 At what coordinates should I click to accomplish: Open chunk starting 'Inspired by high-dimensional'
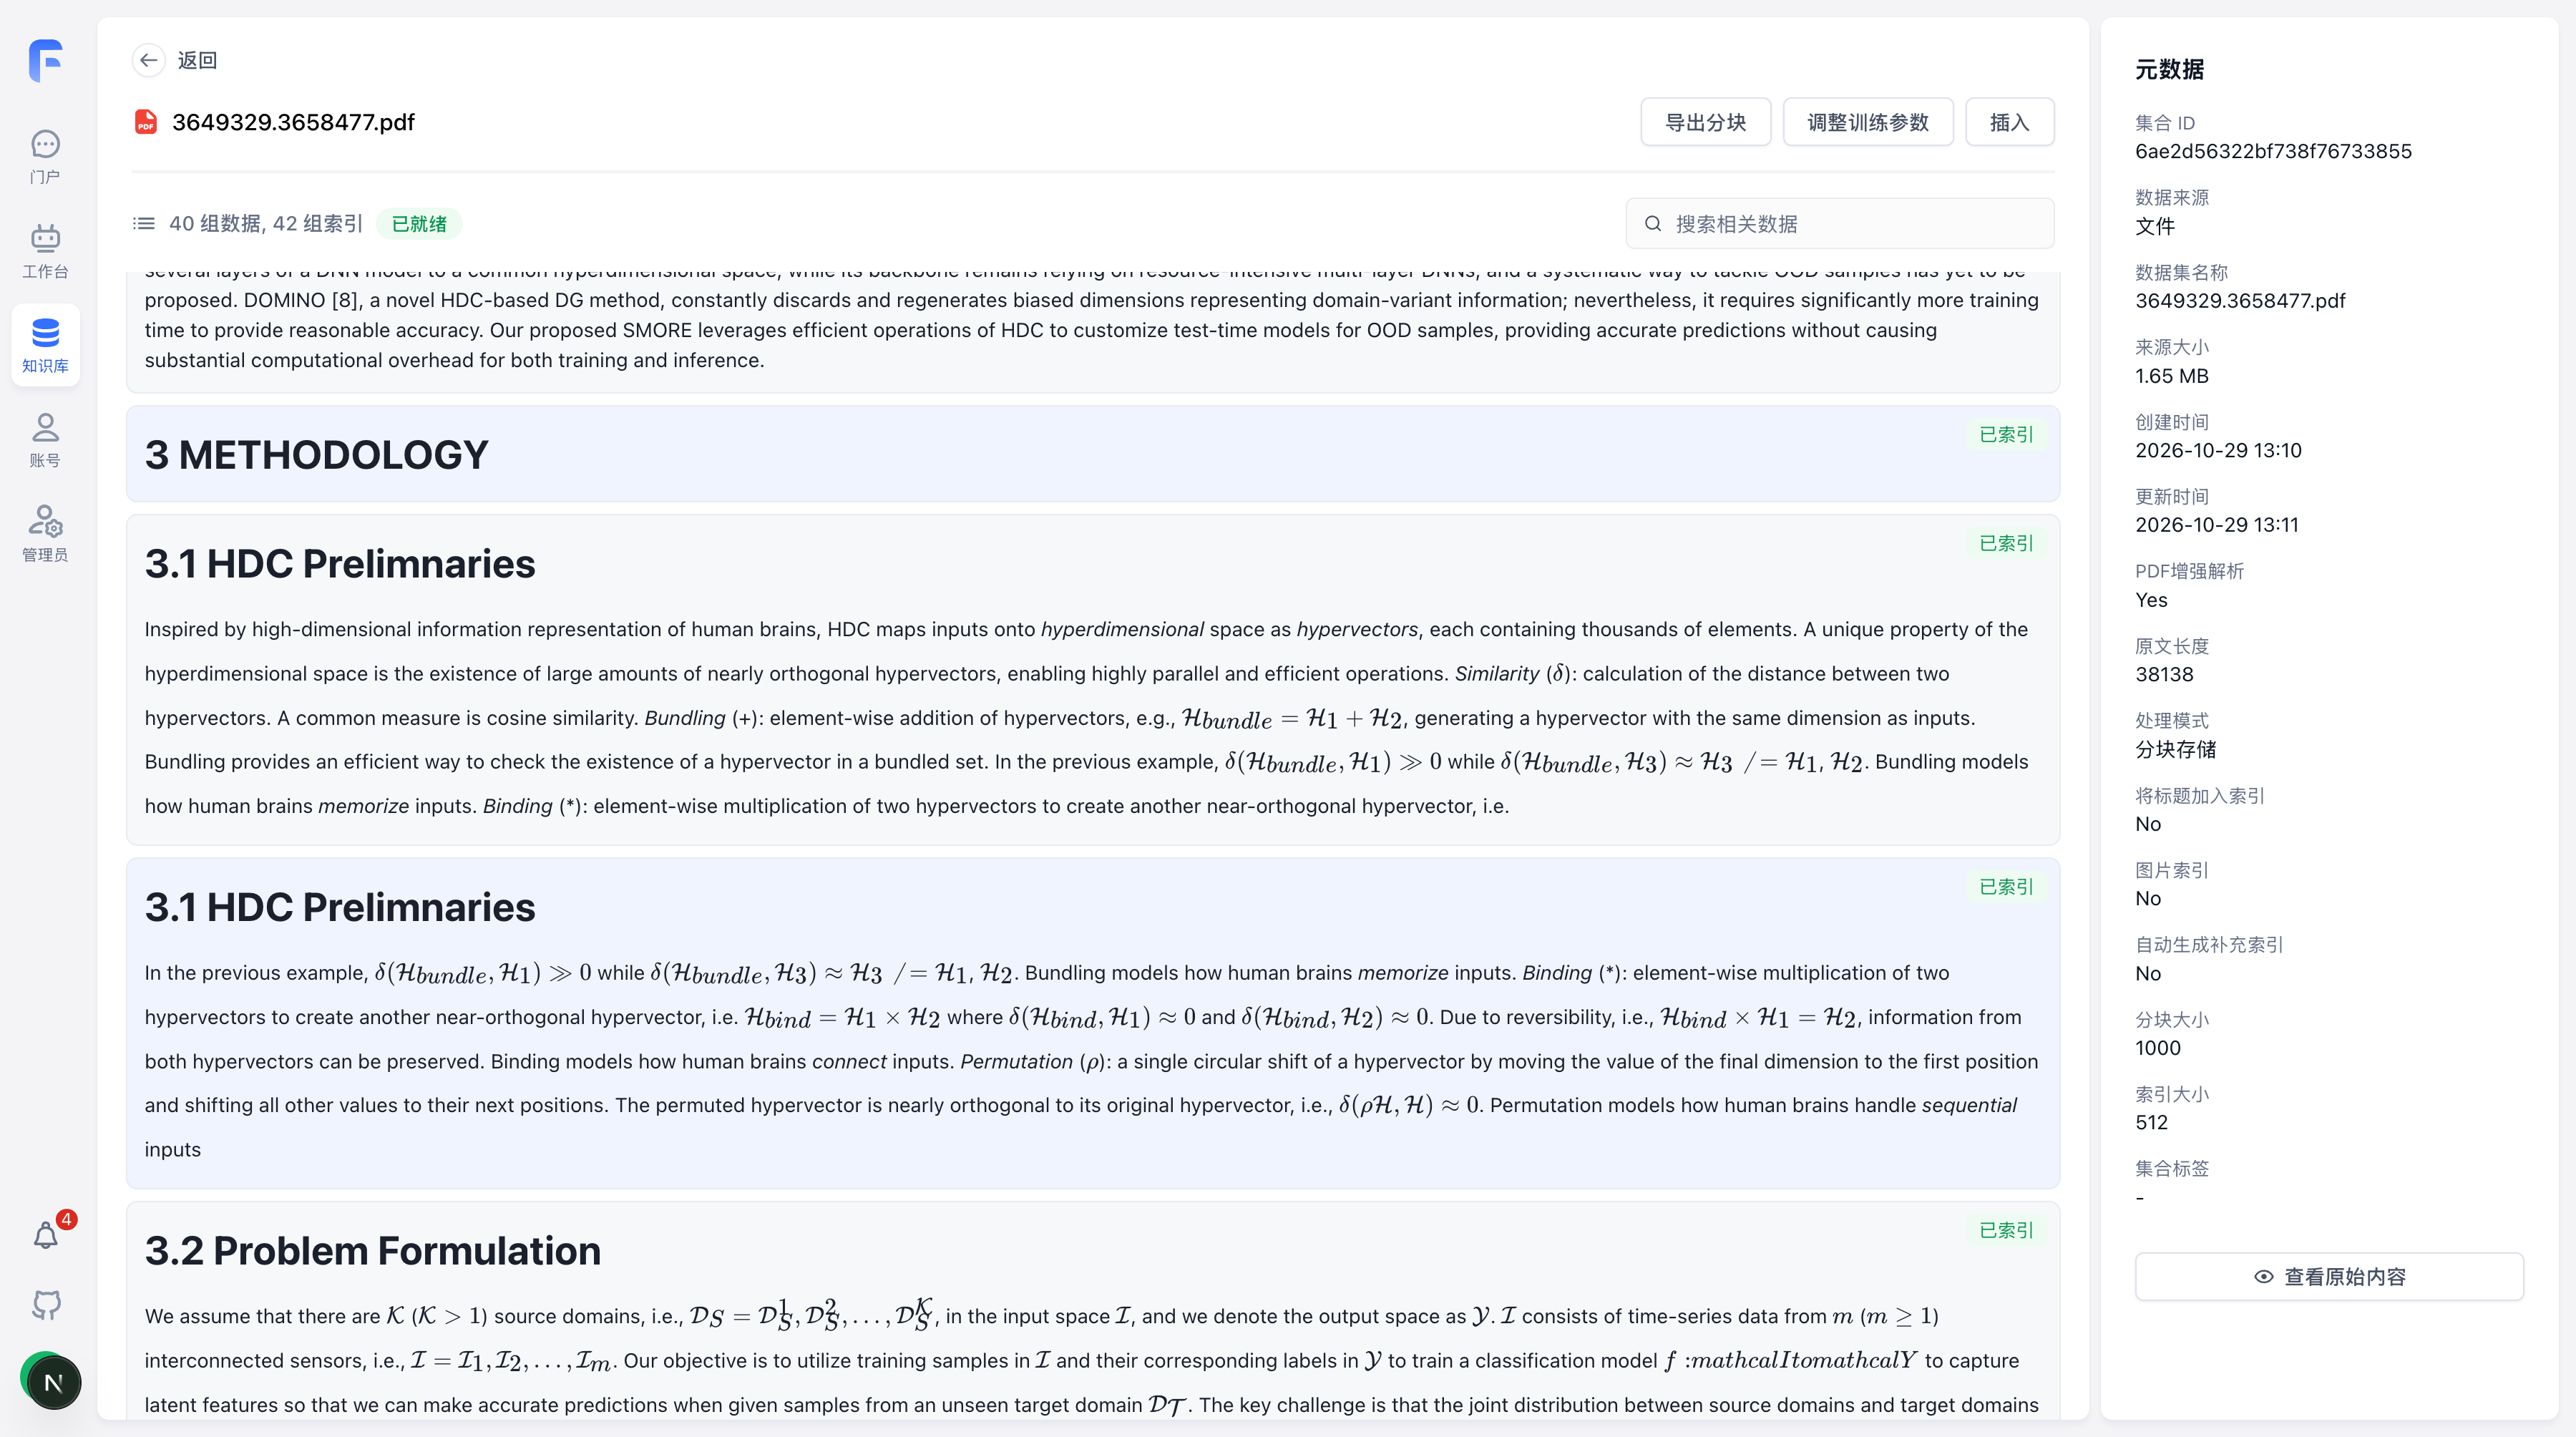coord(1092,680)
